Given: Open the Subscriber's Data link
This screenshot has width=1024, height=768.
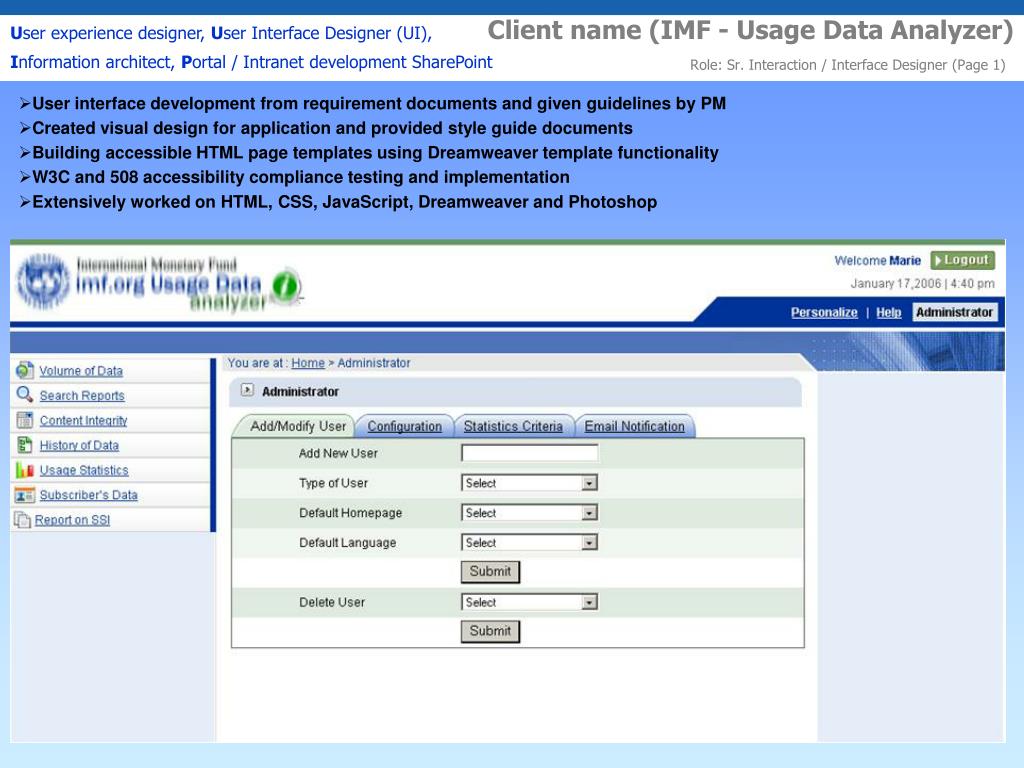Looking at the screenshot, I should [88, 495].
